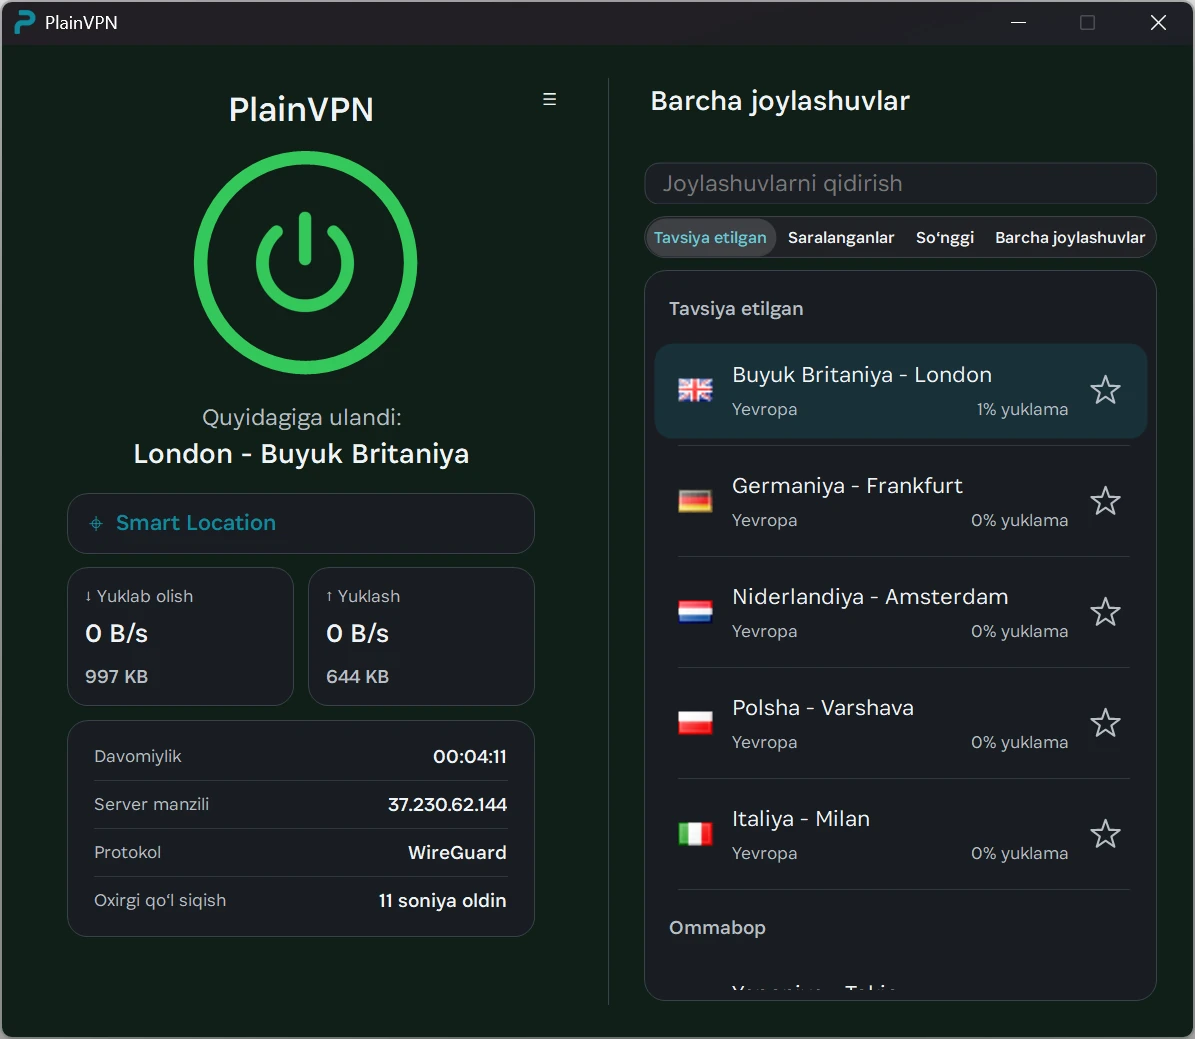Open the Barcha joylashuvlar tab
The height and width of the screenshot is (1039, 1195).
(1069, 237)
